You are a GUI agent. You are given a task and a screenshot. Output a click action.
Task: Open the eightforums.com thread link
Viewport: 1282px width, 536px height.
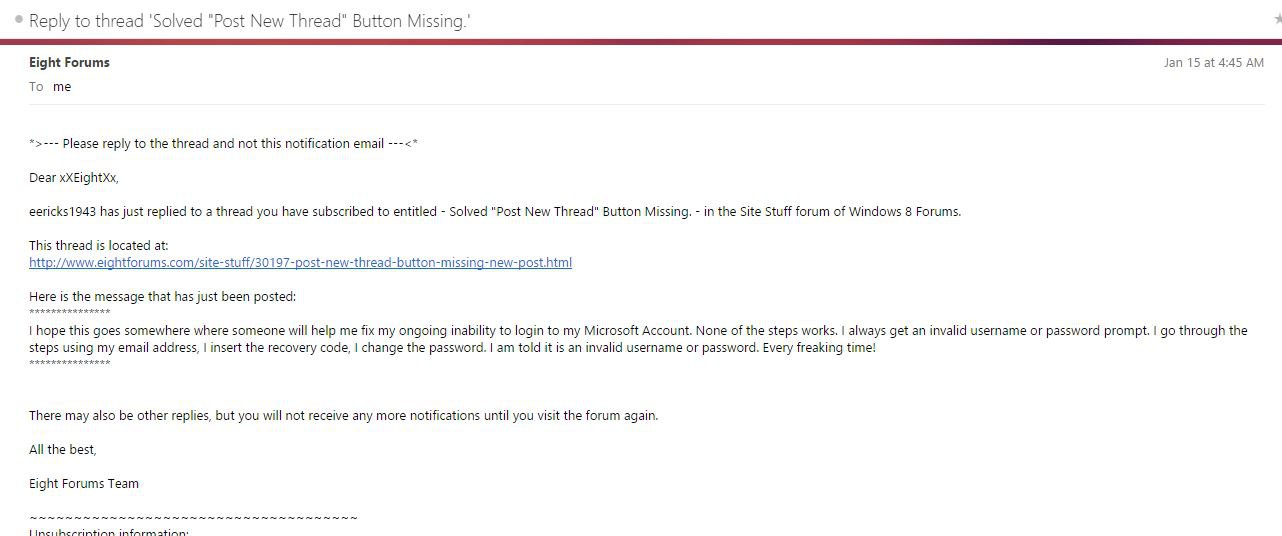301,263
